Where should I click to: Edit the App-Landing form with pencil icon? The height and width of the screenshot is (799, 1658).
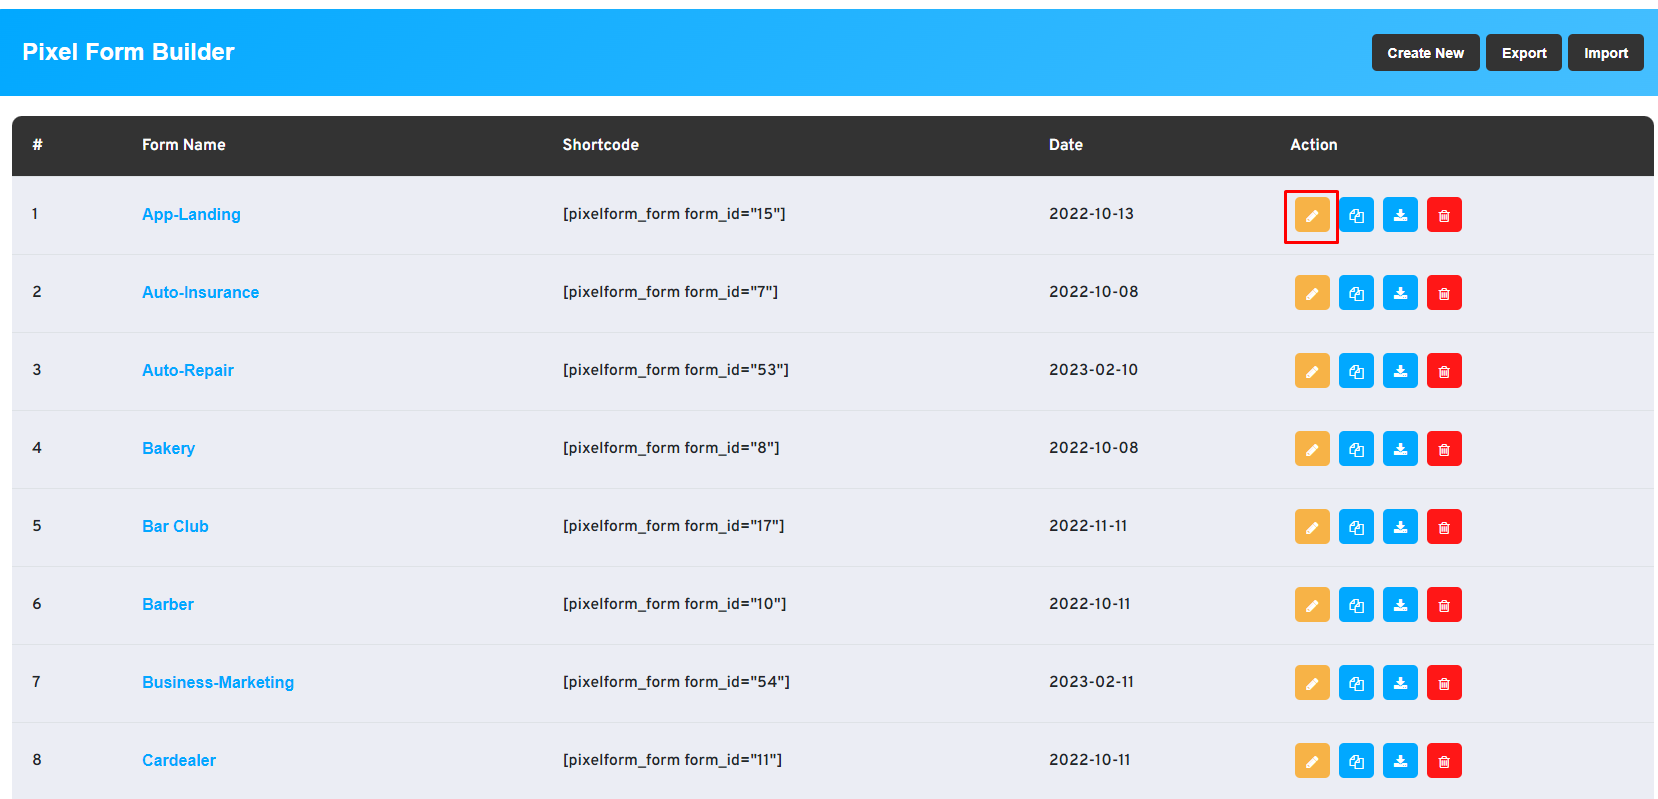coord(1311,215)
